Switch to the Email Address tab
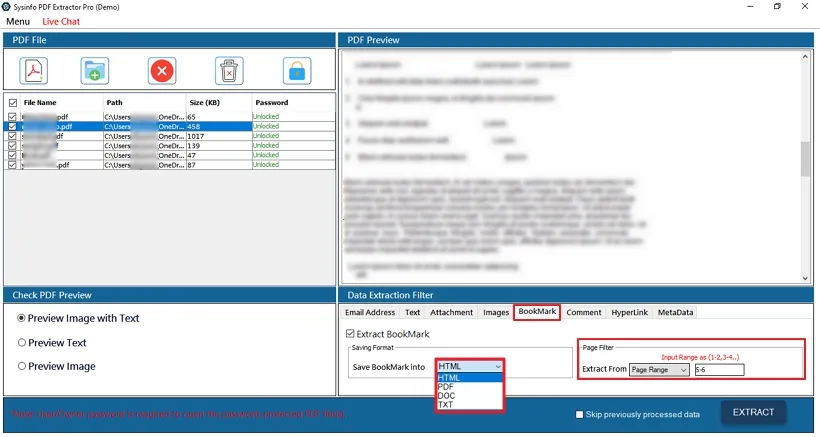Viewport: 820px width, 437px height. click(x=370, y=312)
